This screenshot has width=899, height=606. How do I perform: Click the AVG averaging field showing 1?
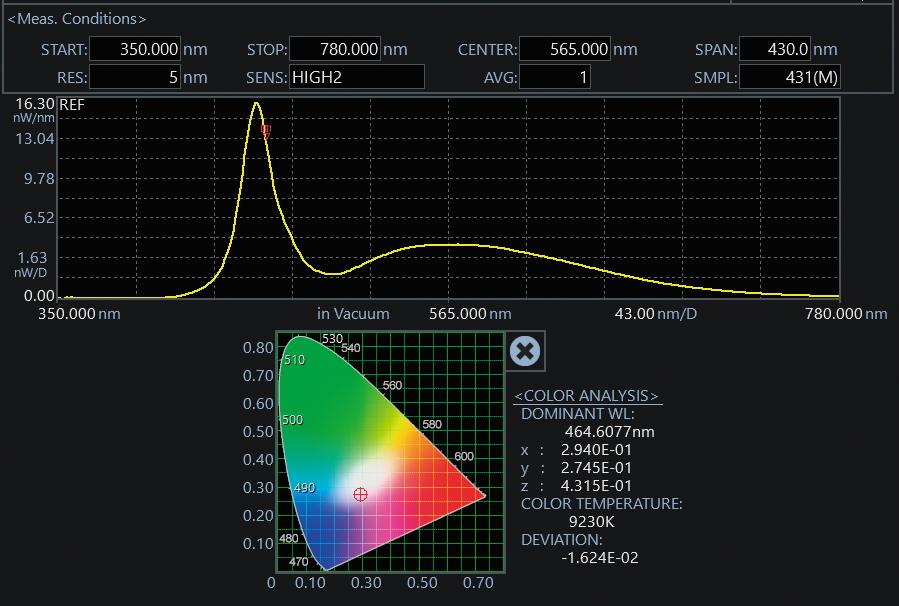click(554, 77)
